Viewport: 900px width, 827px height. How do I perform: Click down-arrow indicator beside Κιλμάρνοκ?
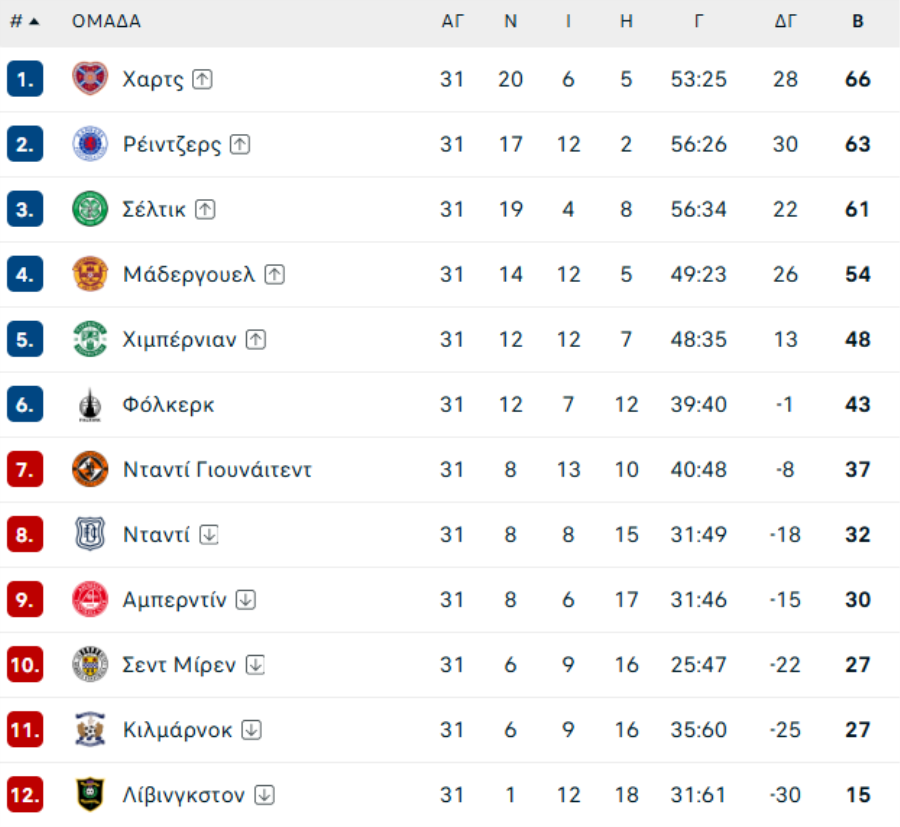click(x=251, y=730)
